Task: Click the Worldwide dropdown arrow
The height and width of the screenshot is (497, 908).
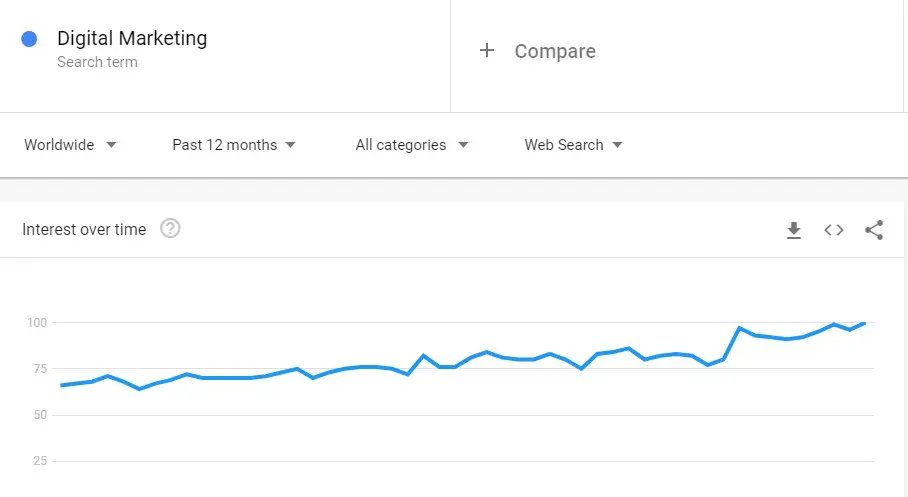Action: [111, 145]
